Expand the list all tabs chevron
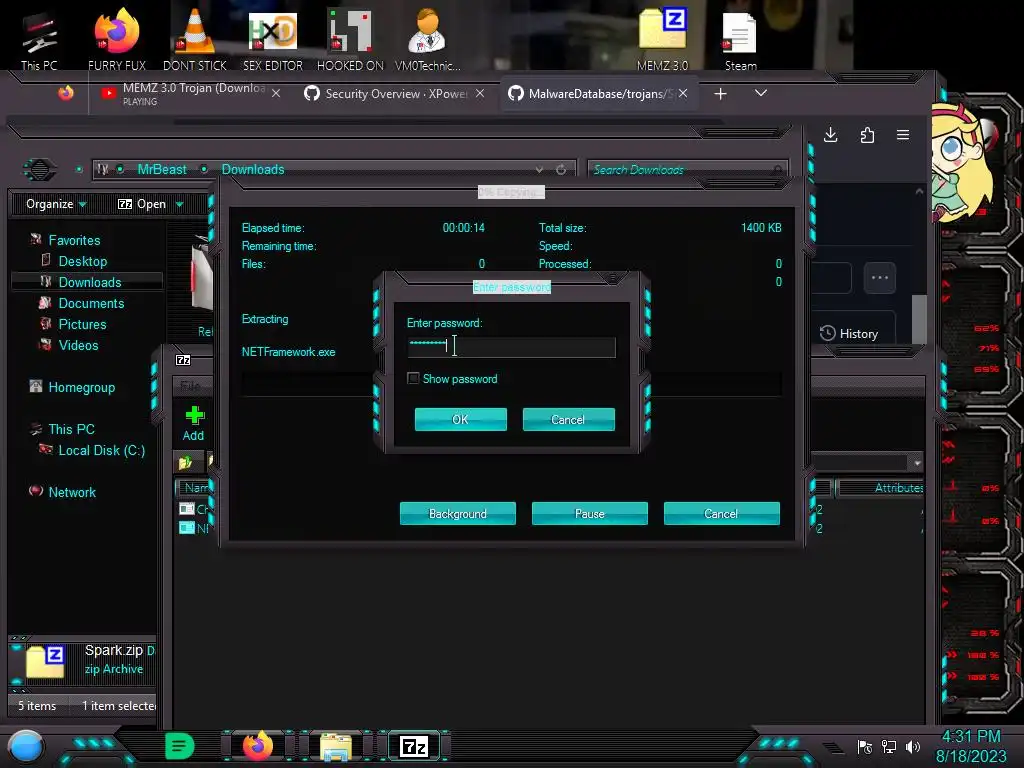 coord(761,93)
